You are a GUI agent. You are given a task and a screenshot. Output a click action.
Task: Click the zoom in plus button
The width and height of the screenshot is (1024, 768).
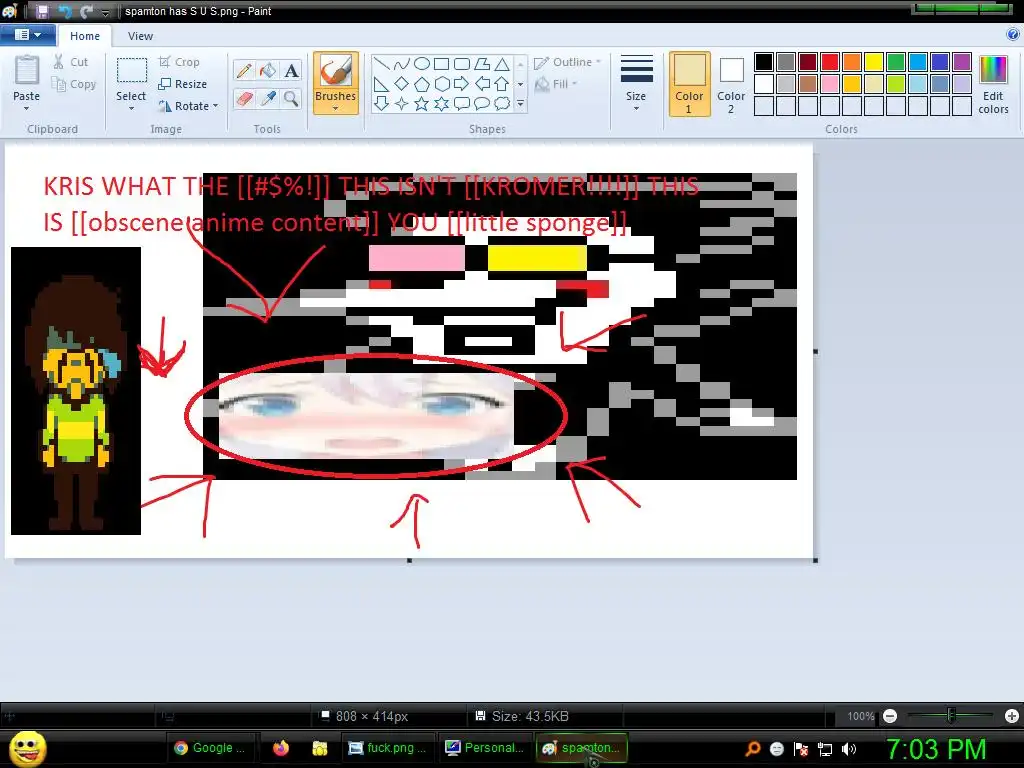[1012, 716]
